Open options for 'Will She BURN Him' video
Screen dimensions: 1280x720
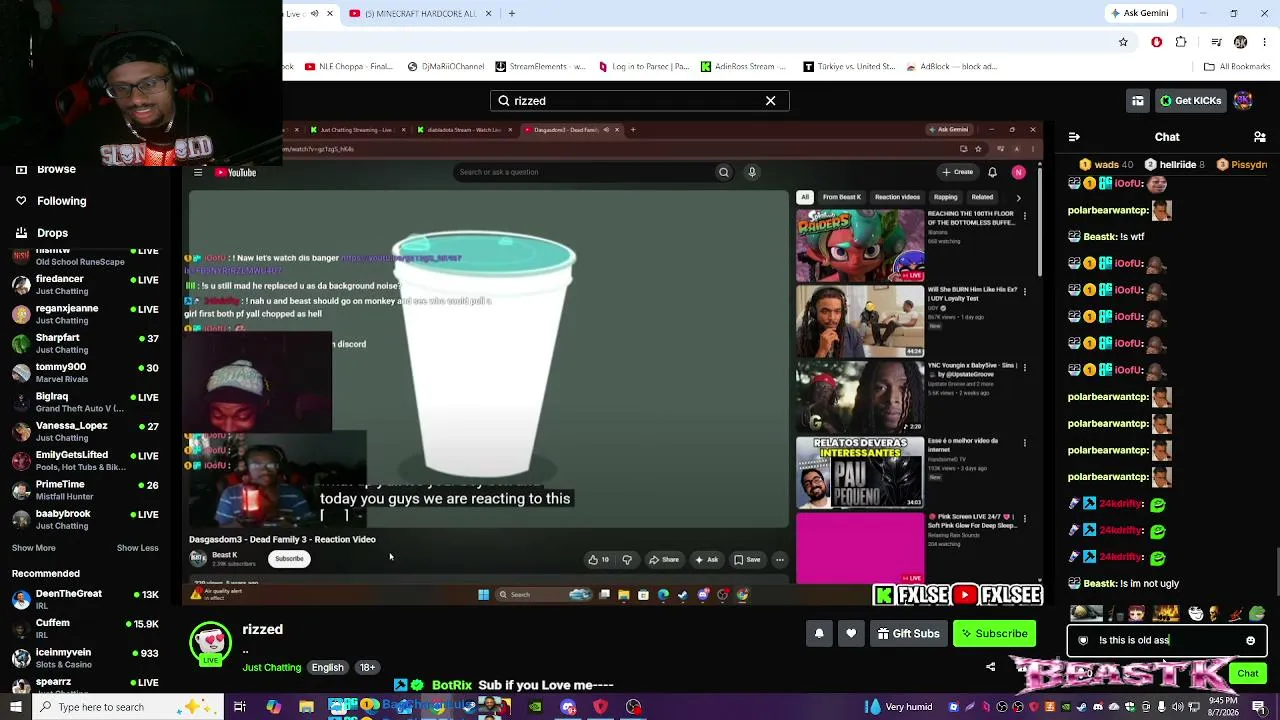(x=1025, y=292)
